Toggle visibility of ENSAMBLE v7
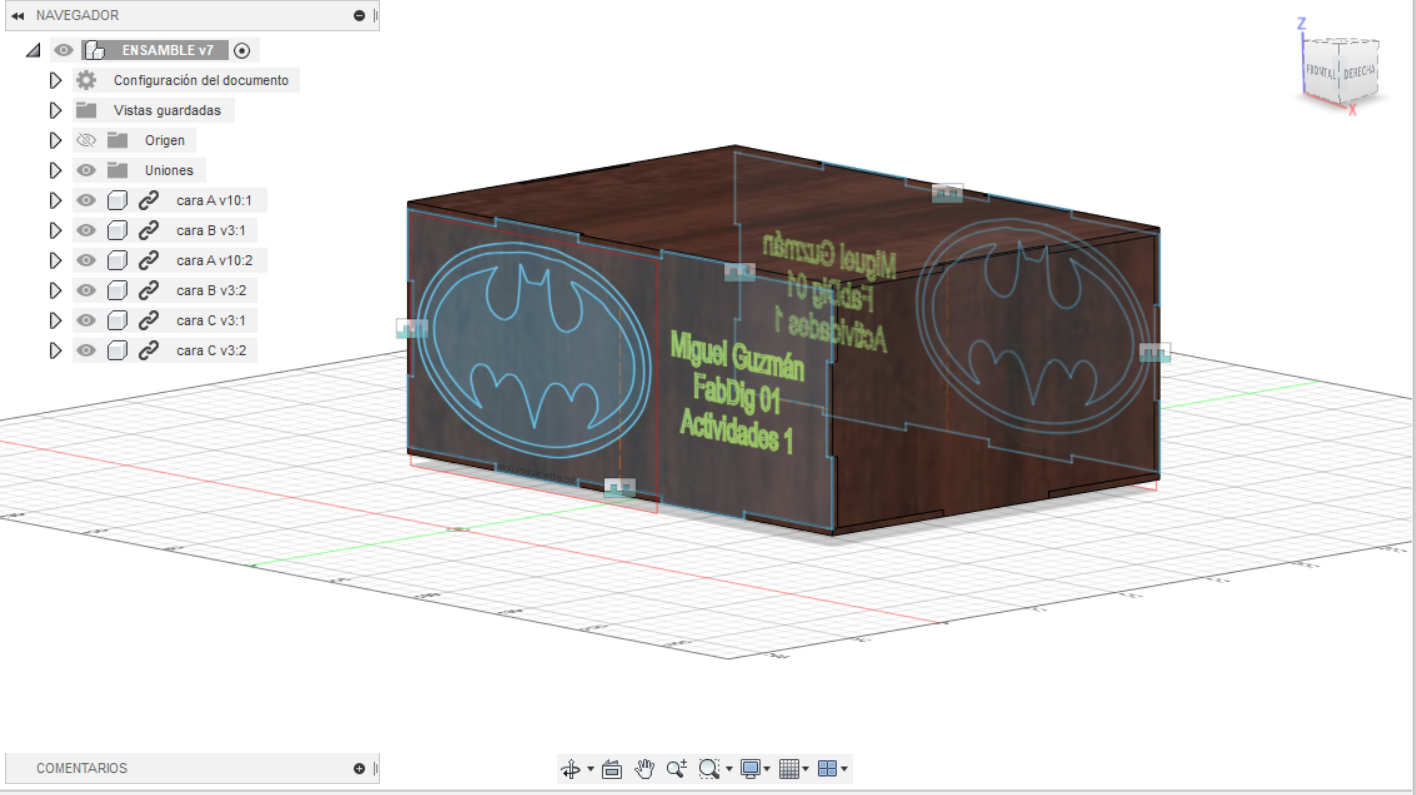This screenshot has width=1416, height=795. [x=64, y=50]
